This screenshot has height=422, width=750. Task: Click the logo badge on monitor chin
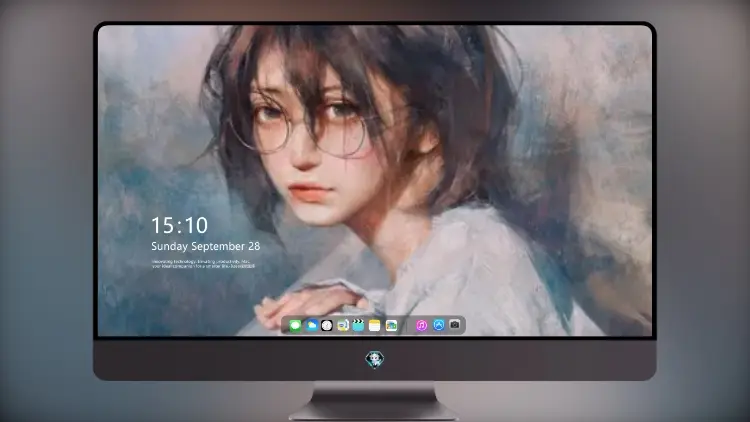(375, 359)
